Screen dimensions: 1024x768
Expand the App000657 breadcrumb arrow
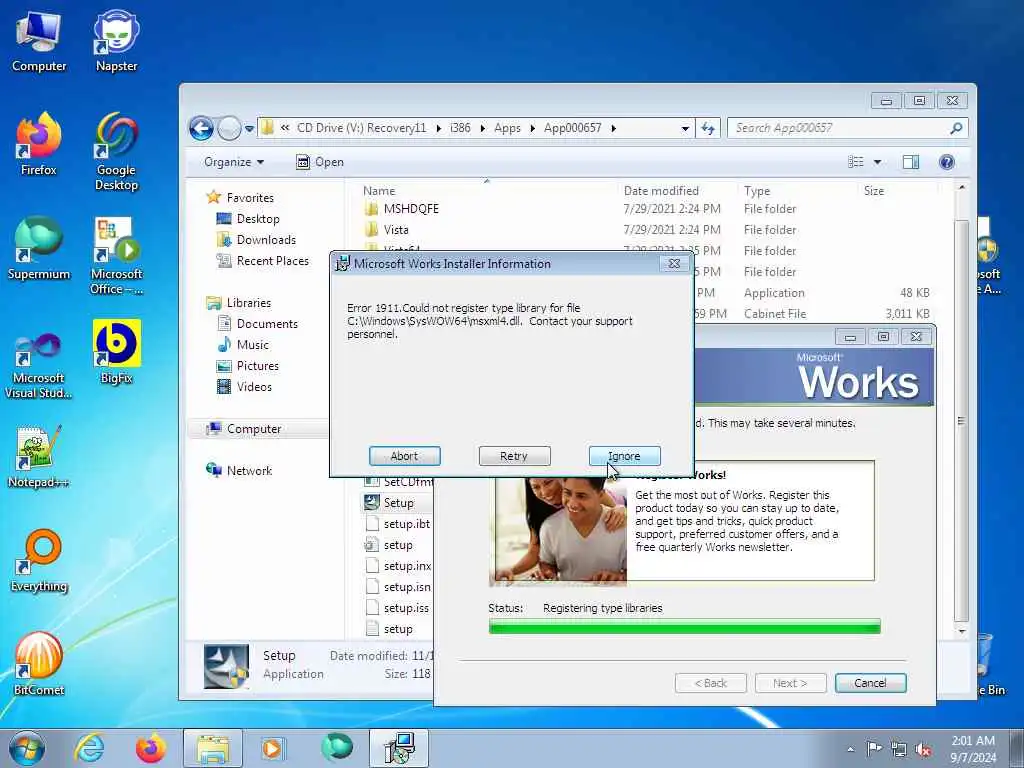(613, 128)
